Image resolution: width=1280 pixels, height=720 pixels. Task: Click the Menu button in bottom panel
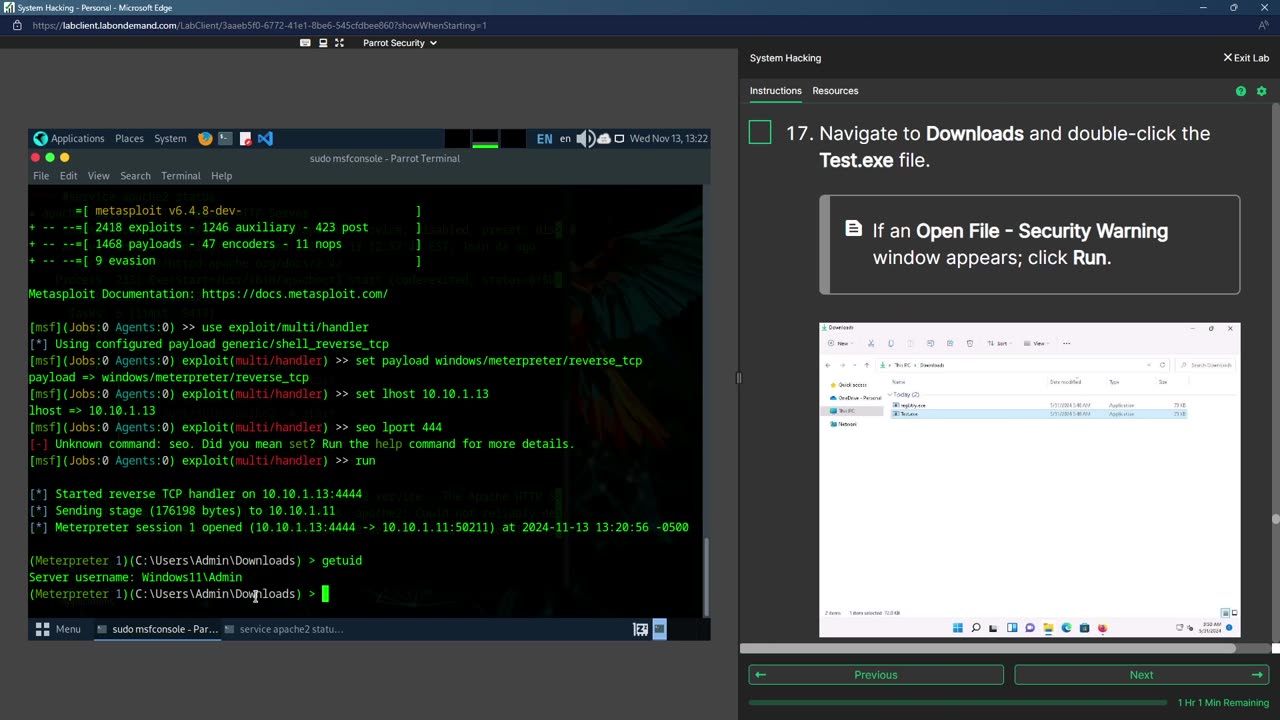click(58, 629)
